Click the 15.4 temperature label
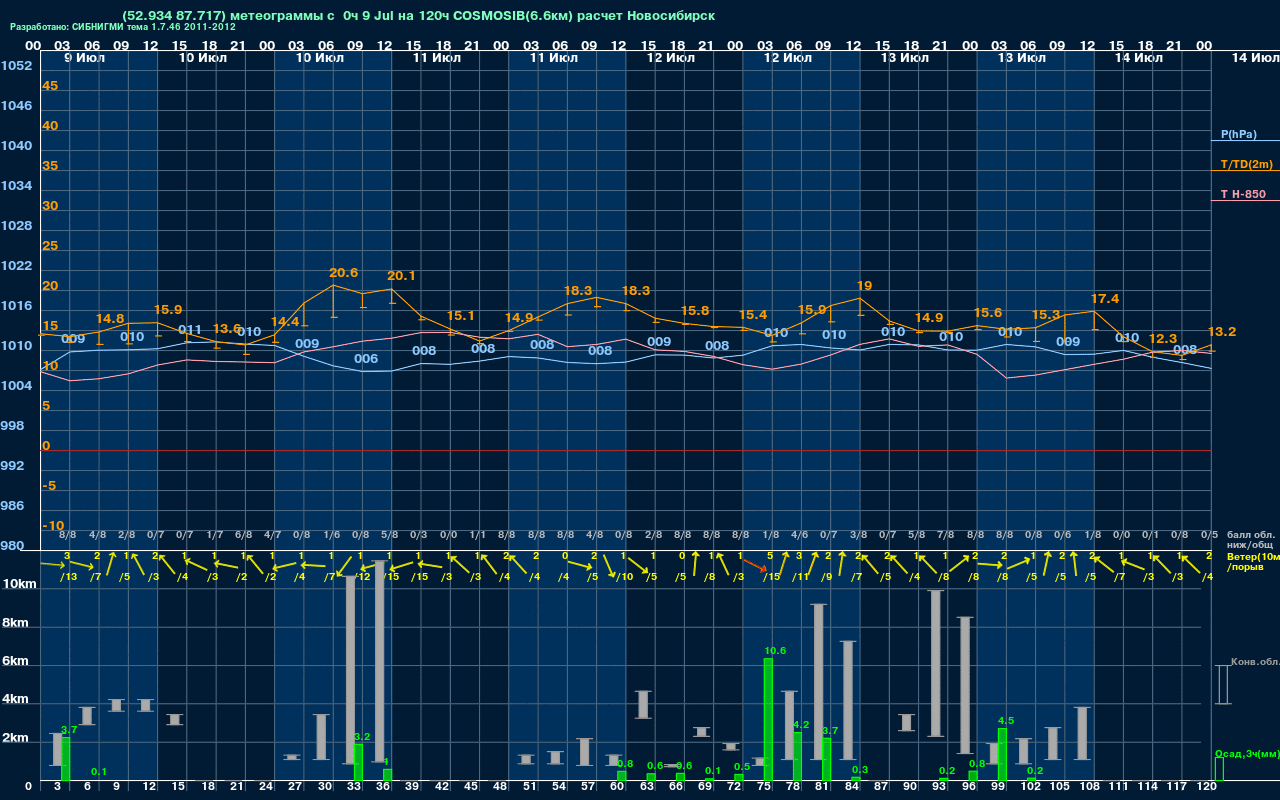Image resolution: width=1280 pixels, height=800 pixels. pos(752,315)
